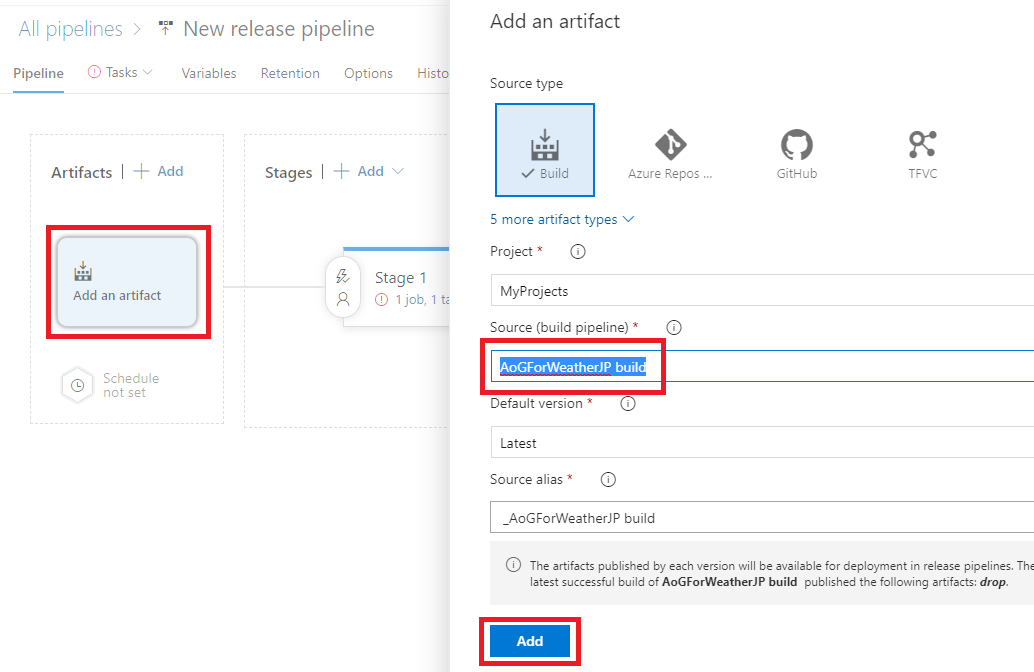Screen dimensions: 1034x672
Task: Open Stage 1 pre-deployment conditions trigger icon
Action: (x=343, y=276)
